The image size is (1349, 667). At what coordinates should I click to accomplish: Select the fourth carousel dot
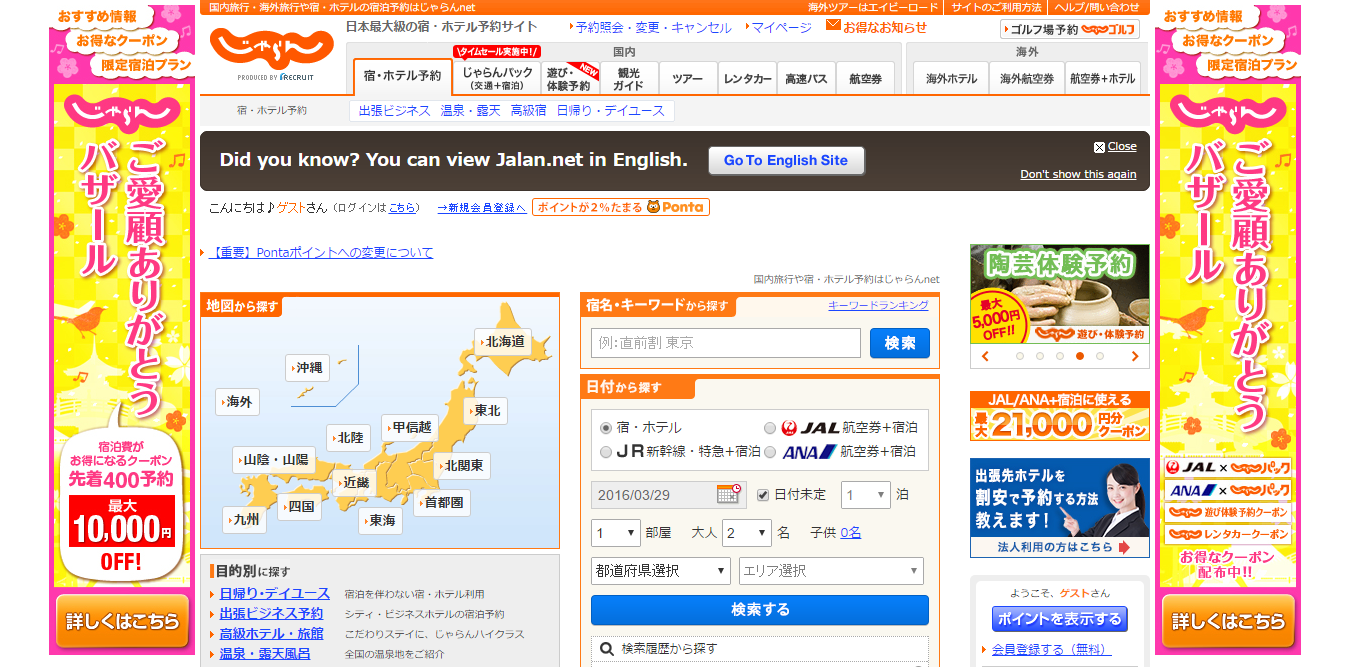click(1080, 356)
